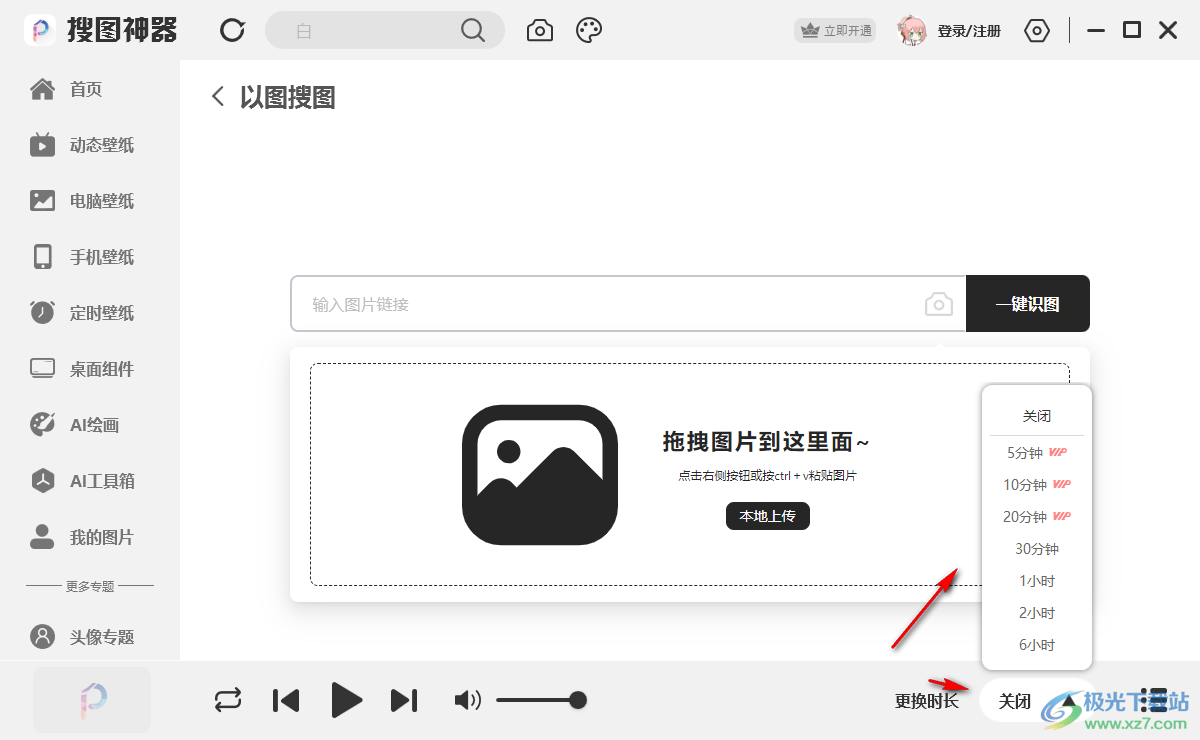Screen dimensions: 1200x740
Task: Click the home icon beside 首页
Action: [x=42, y=89]
